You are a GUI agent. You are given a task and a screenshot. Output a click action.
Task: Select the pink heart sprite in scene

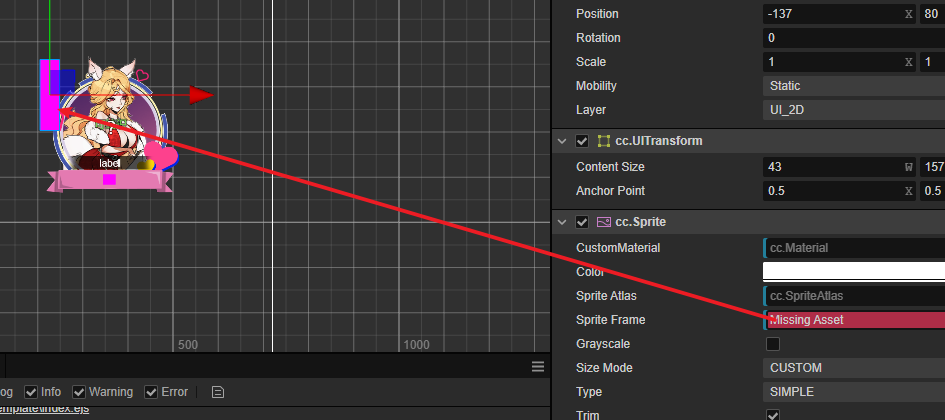(161, 155)
